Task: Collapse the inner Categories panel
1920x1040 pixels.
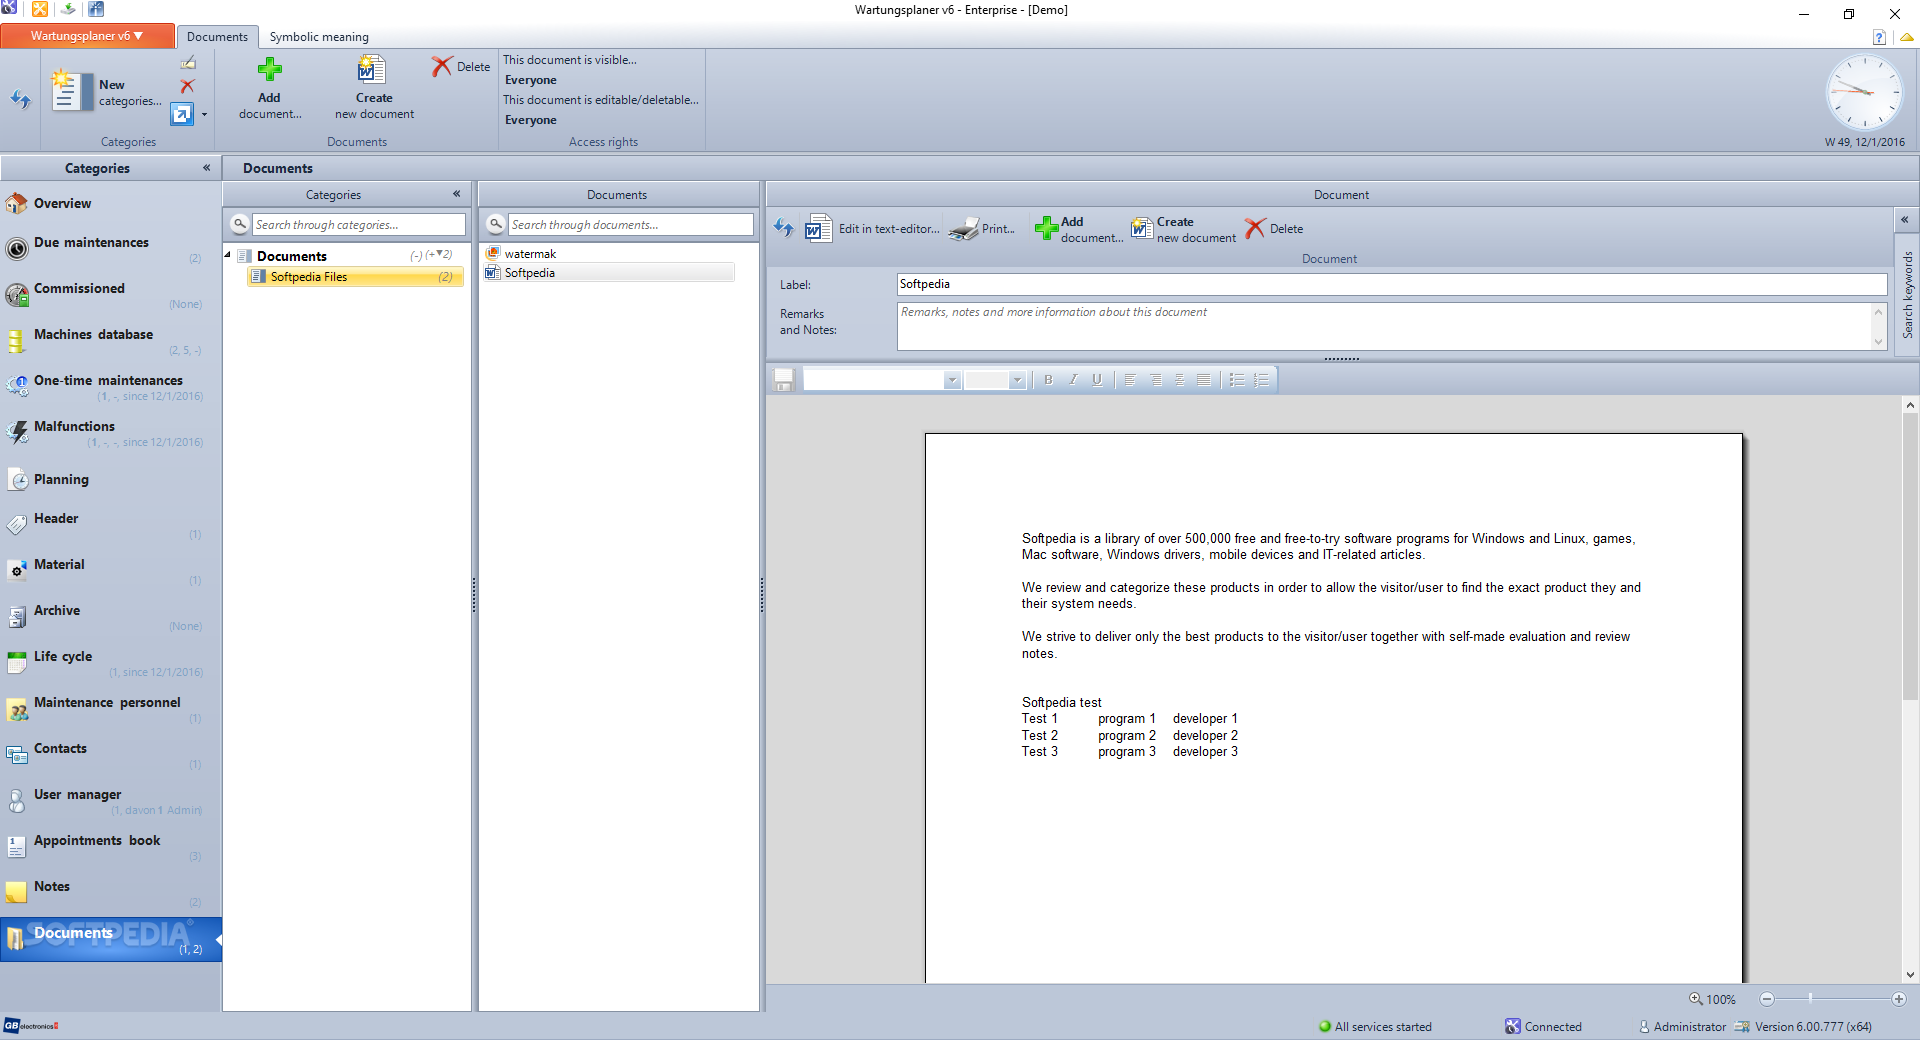Action: tap(456, 194)
